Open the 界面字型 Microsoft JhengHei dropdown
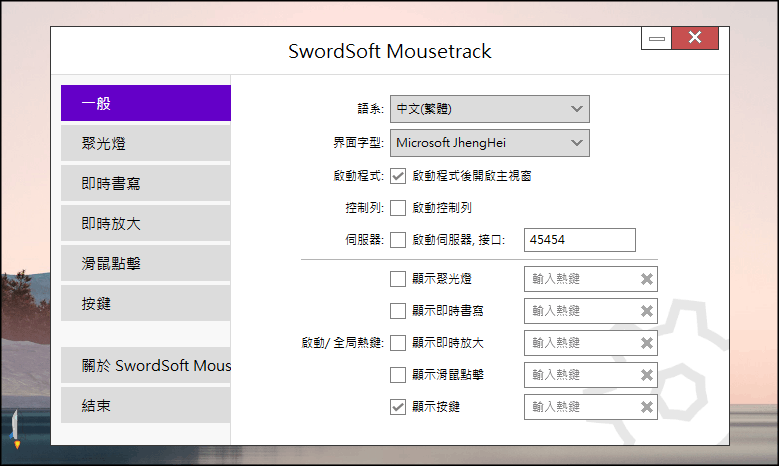The height and width of the screenshot is (466, 779). (x=489, y=143)
